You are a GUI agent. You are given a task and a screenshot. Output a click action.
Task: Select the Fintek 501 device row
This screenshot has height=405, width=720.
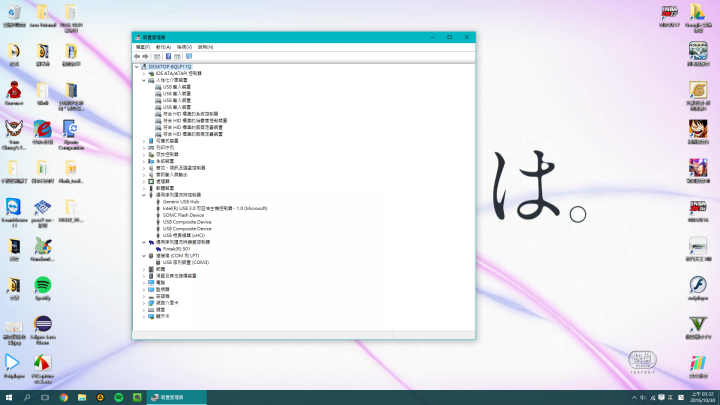pos(176,249)
